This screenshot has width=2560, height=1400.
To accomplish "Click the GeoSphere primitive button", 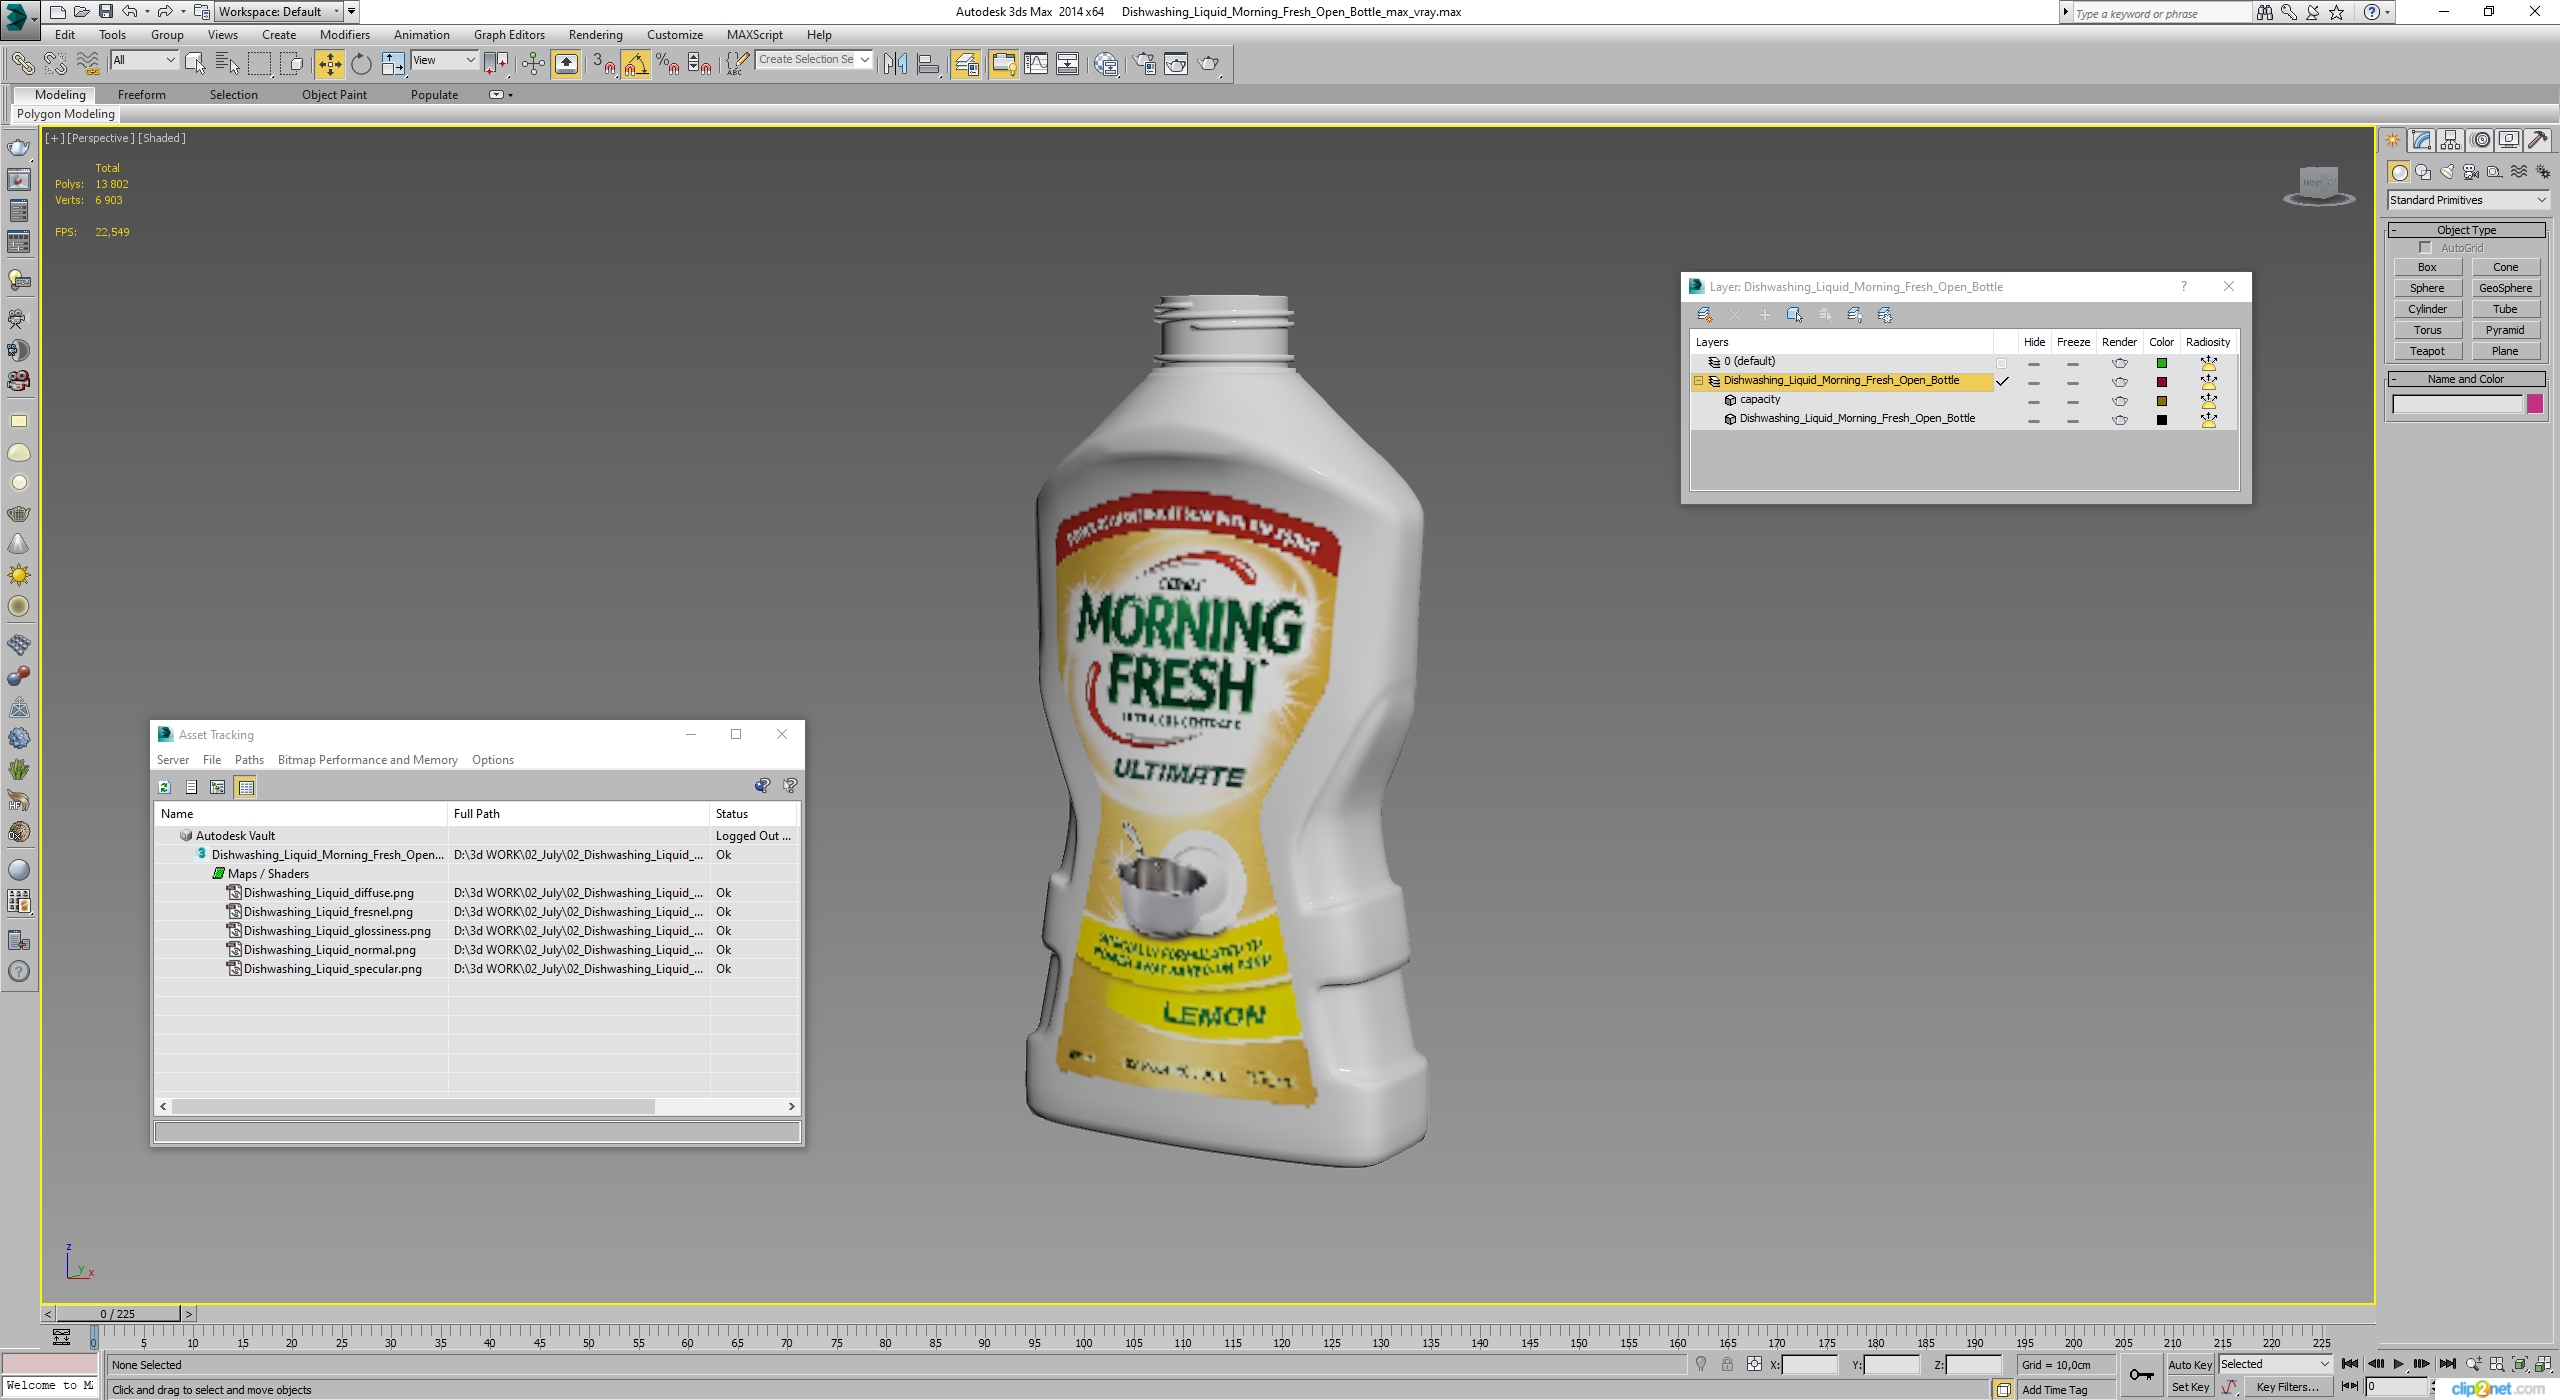I will pos(2505,288).
